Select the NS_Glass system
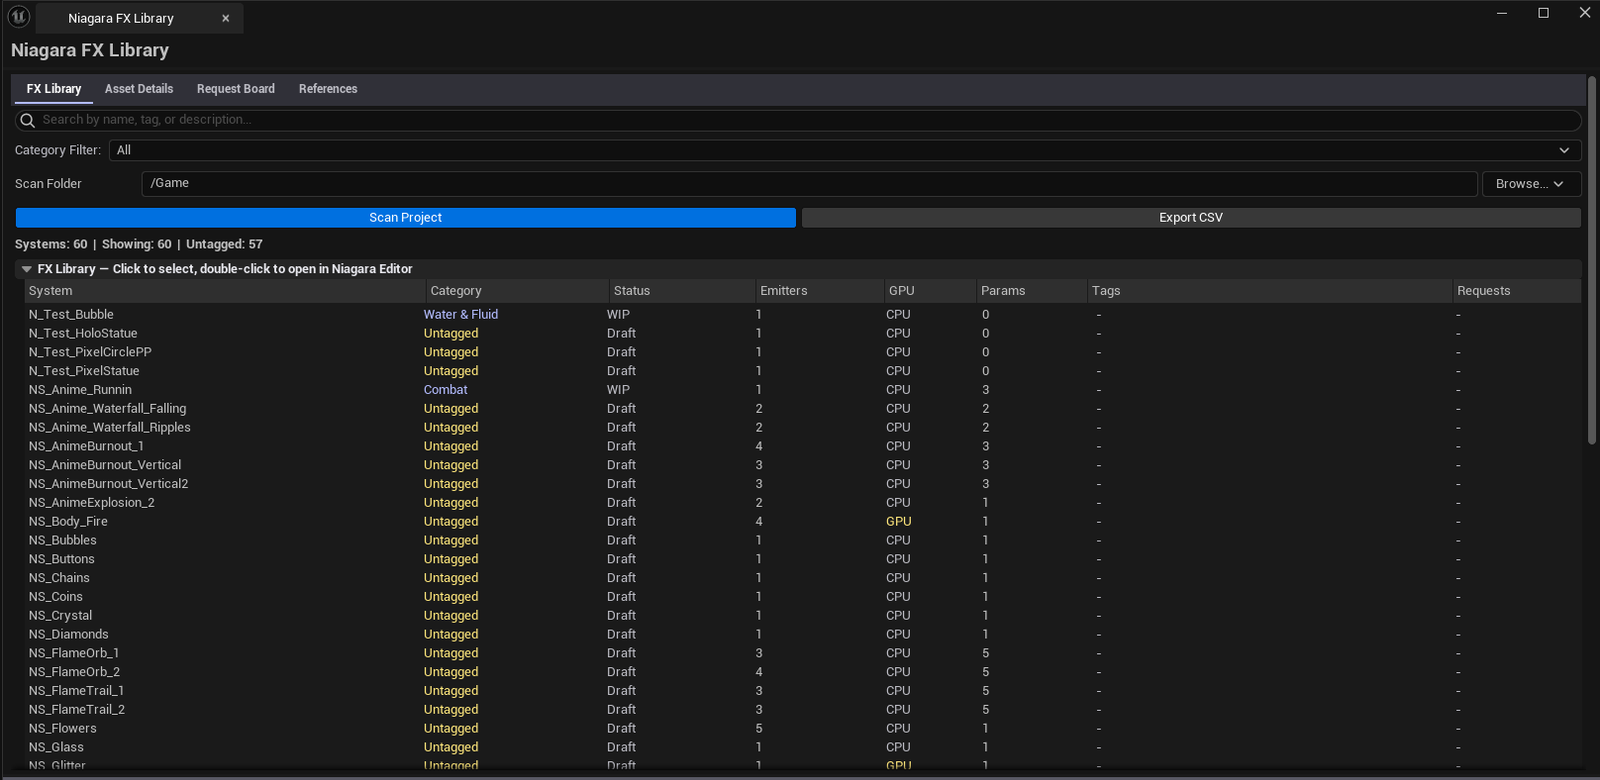This screenshot has width=1600, height=780. pyautogui.click(x=803, y=748)
